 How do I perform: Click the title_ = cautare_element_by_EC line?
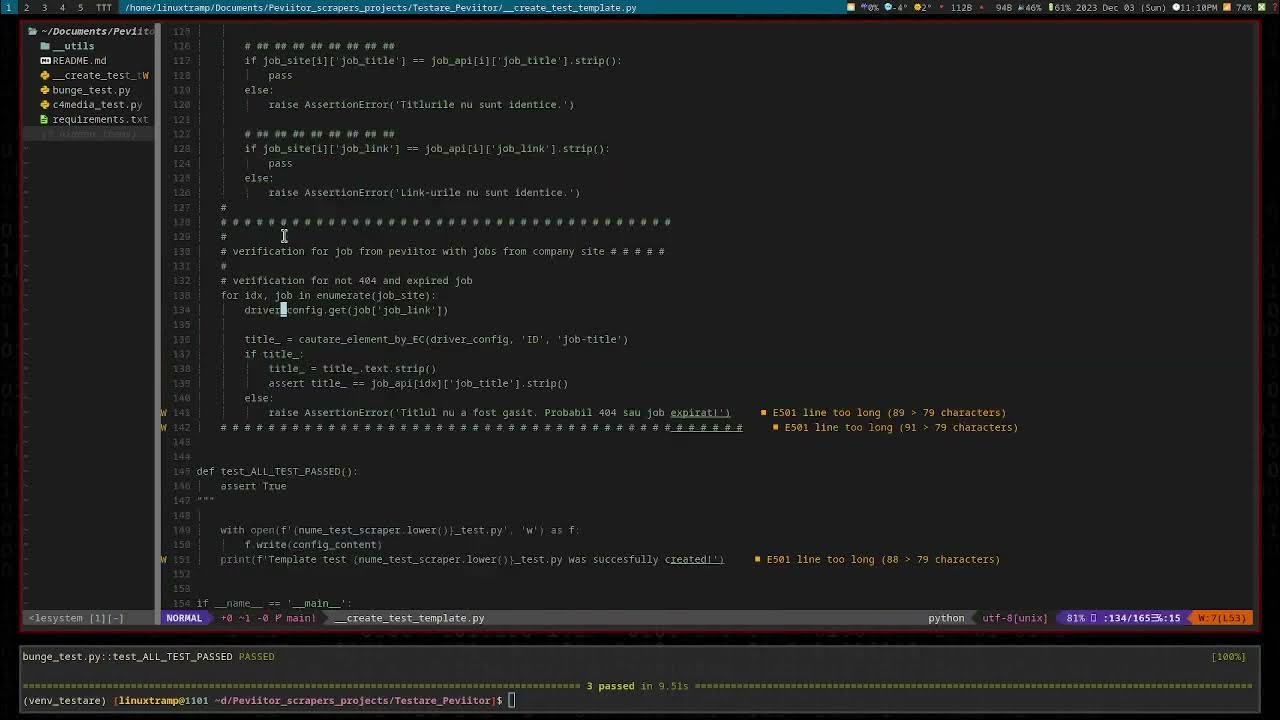click(436, 339)
